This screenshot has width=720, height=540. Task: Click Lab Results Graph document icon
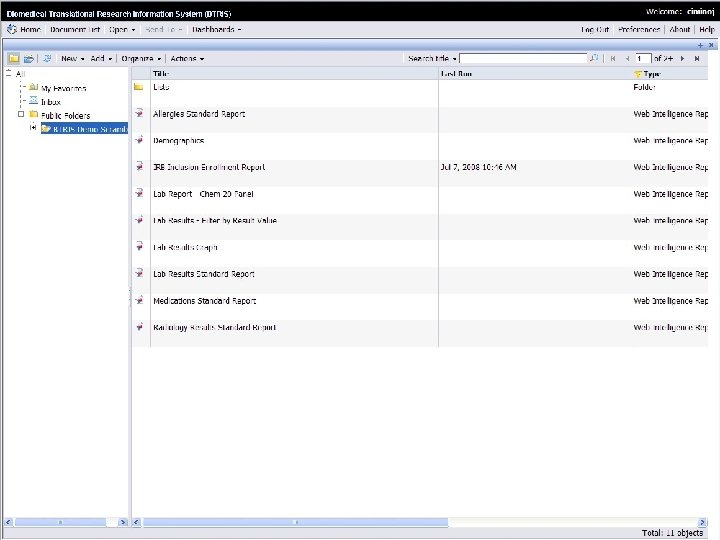click(x=139, y=246)
